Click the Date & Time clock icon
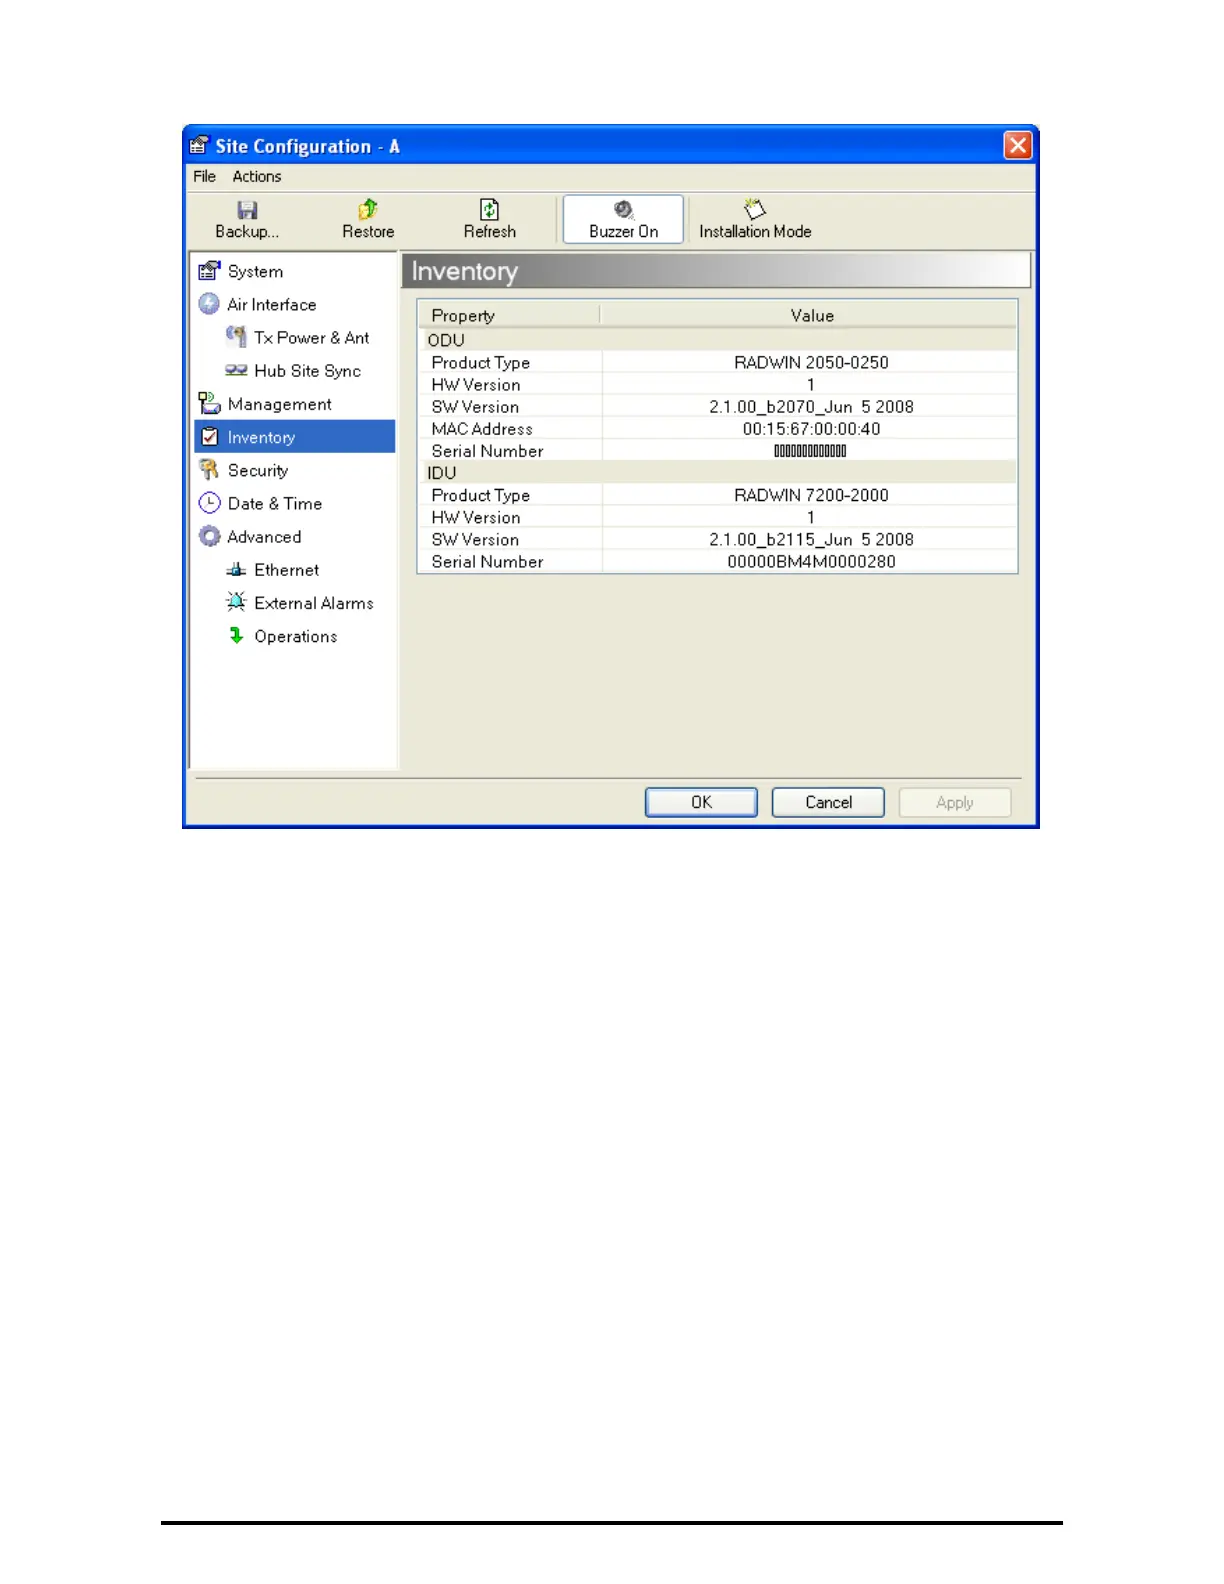The image size is (1224, 1584). pos(209,503)
